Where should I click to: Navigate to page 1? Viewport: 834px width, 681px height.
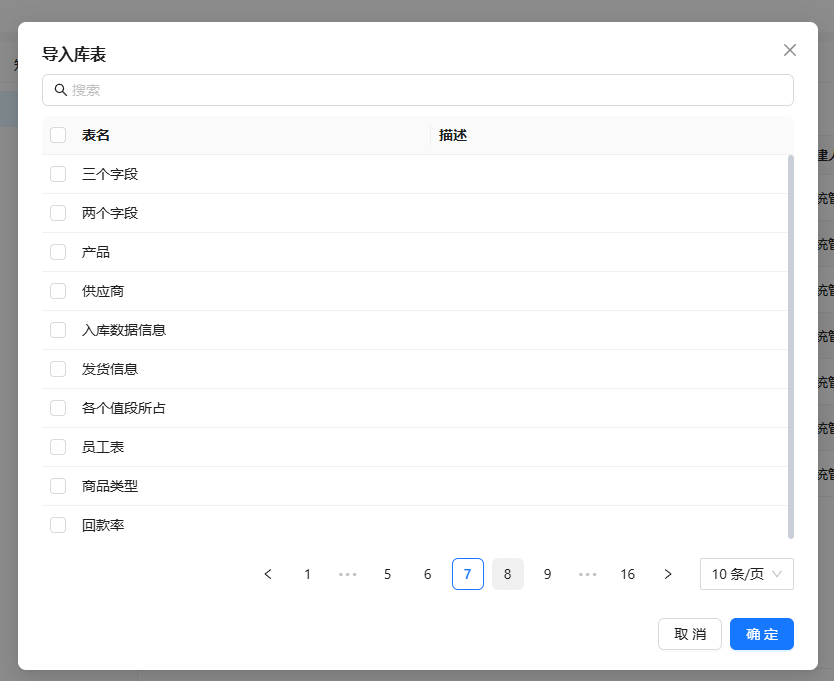tap(308, 574)
